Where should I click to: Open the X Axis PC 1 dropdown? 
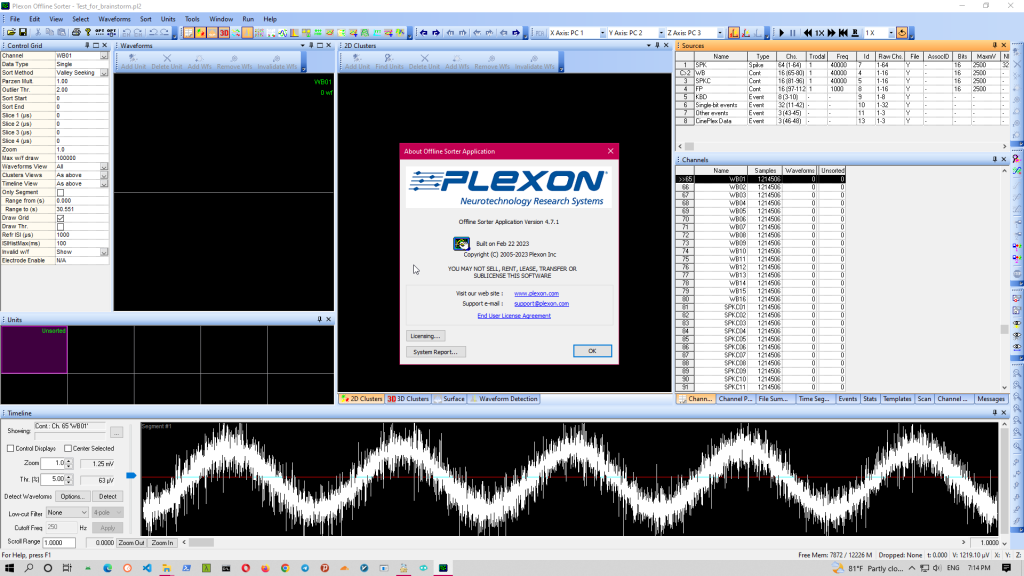(x=602, y=33)
